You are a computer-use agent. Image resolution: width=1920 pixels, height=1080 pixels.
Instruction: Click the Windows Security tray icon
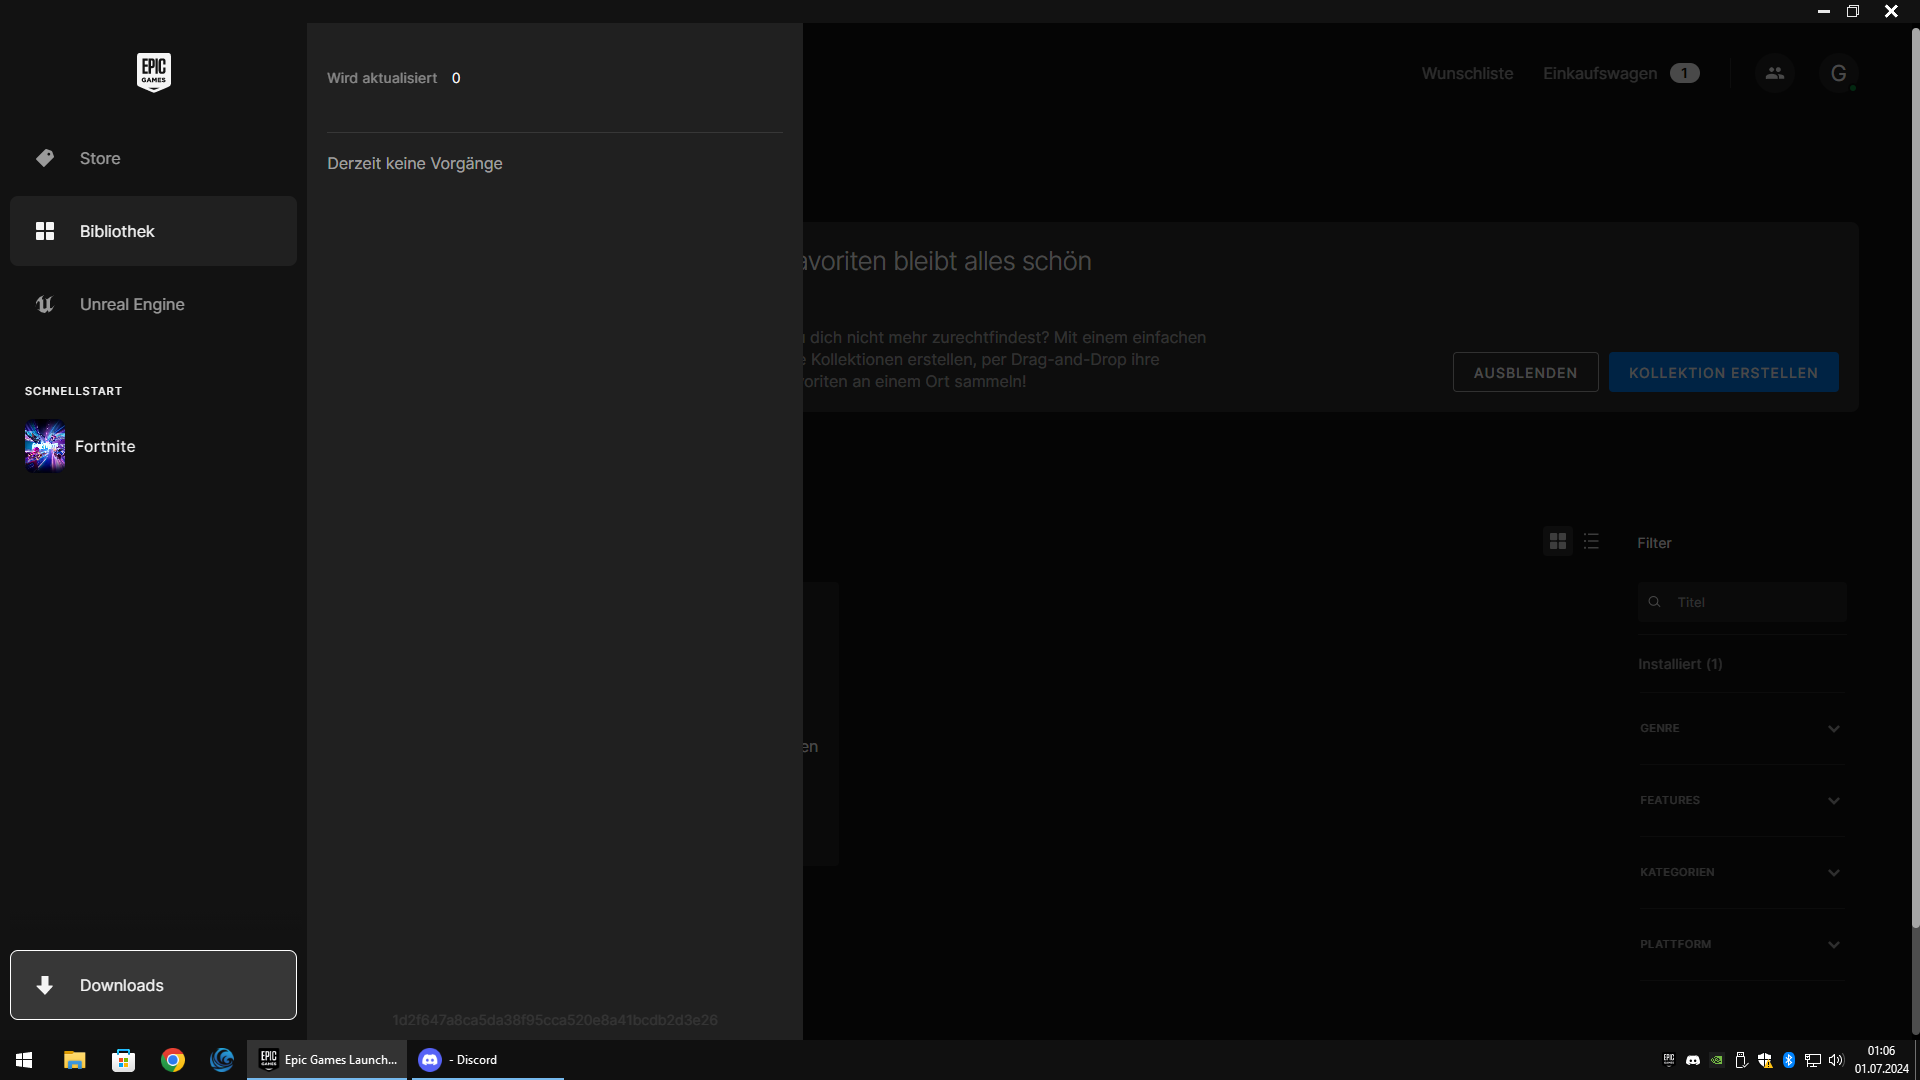point(1765,1060)
